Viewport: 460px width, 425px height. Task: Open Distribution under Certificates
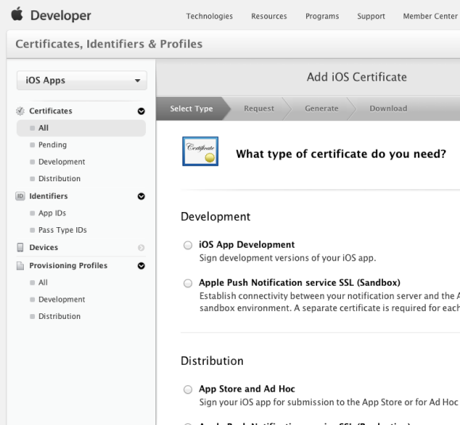coord(59,179)
